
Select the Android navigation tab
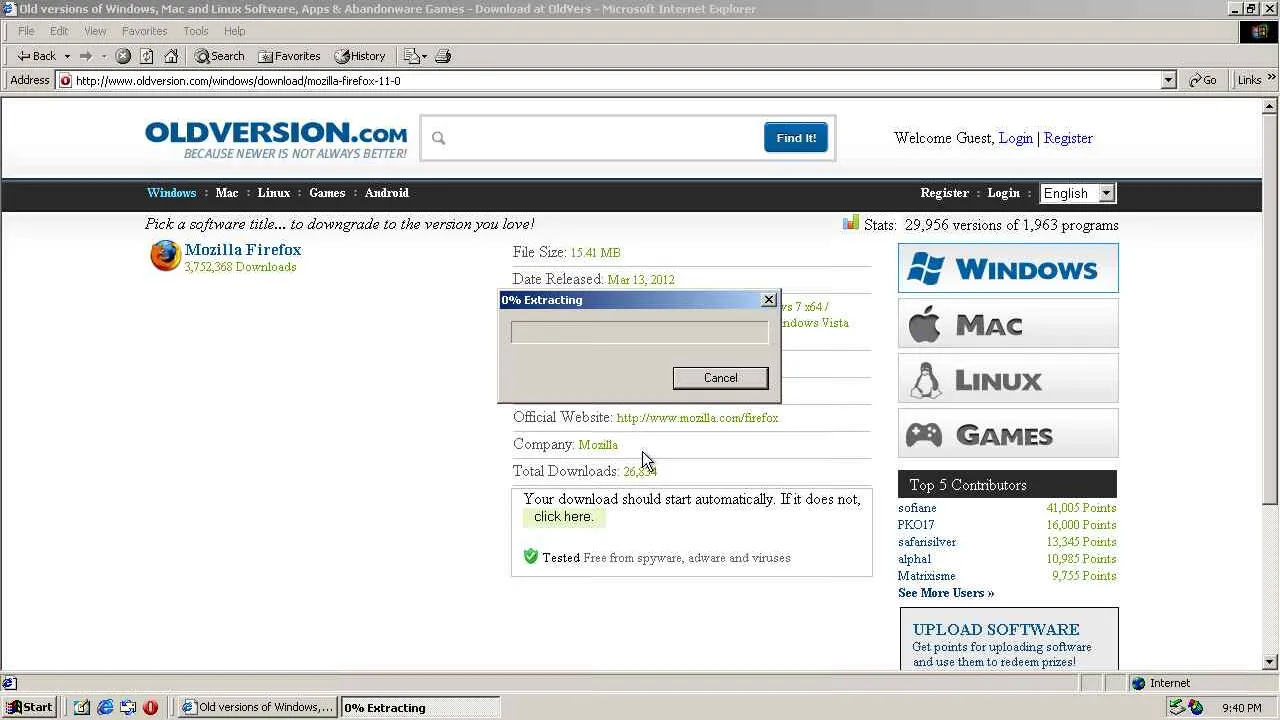[x=387, y=193]
